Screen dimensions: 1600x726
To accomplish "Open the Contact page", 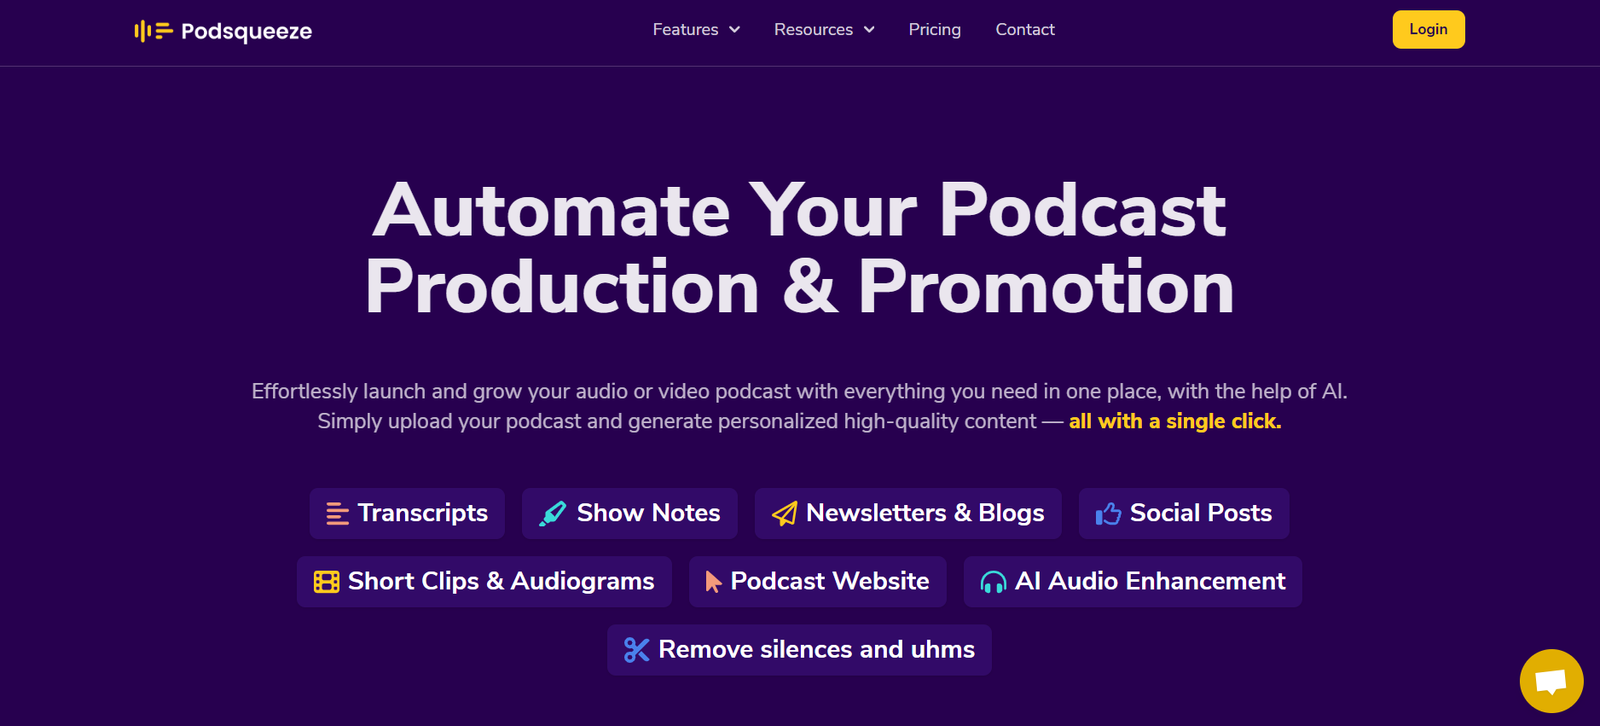I will point(1025,30).
